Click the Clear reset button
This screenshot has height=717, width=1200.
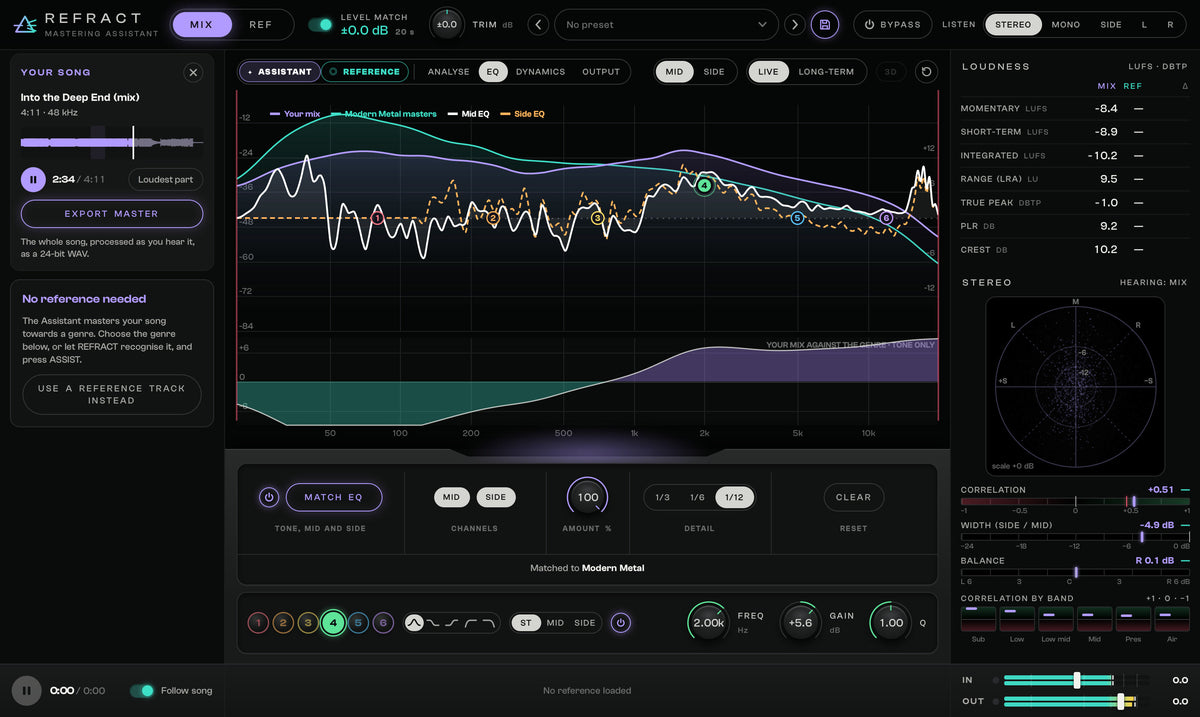(854, 497)
